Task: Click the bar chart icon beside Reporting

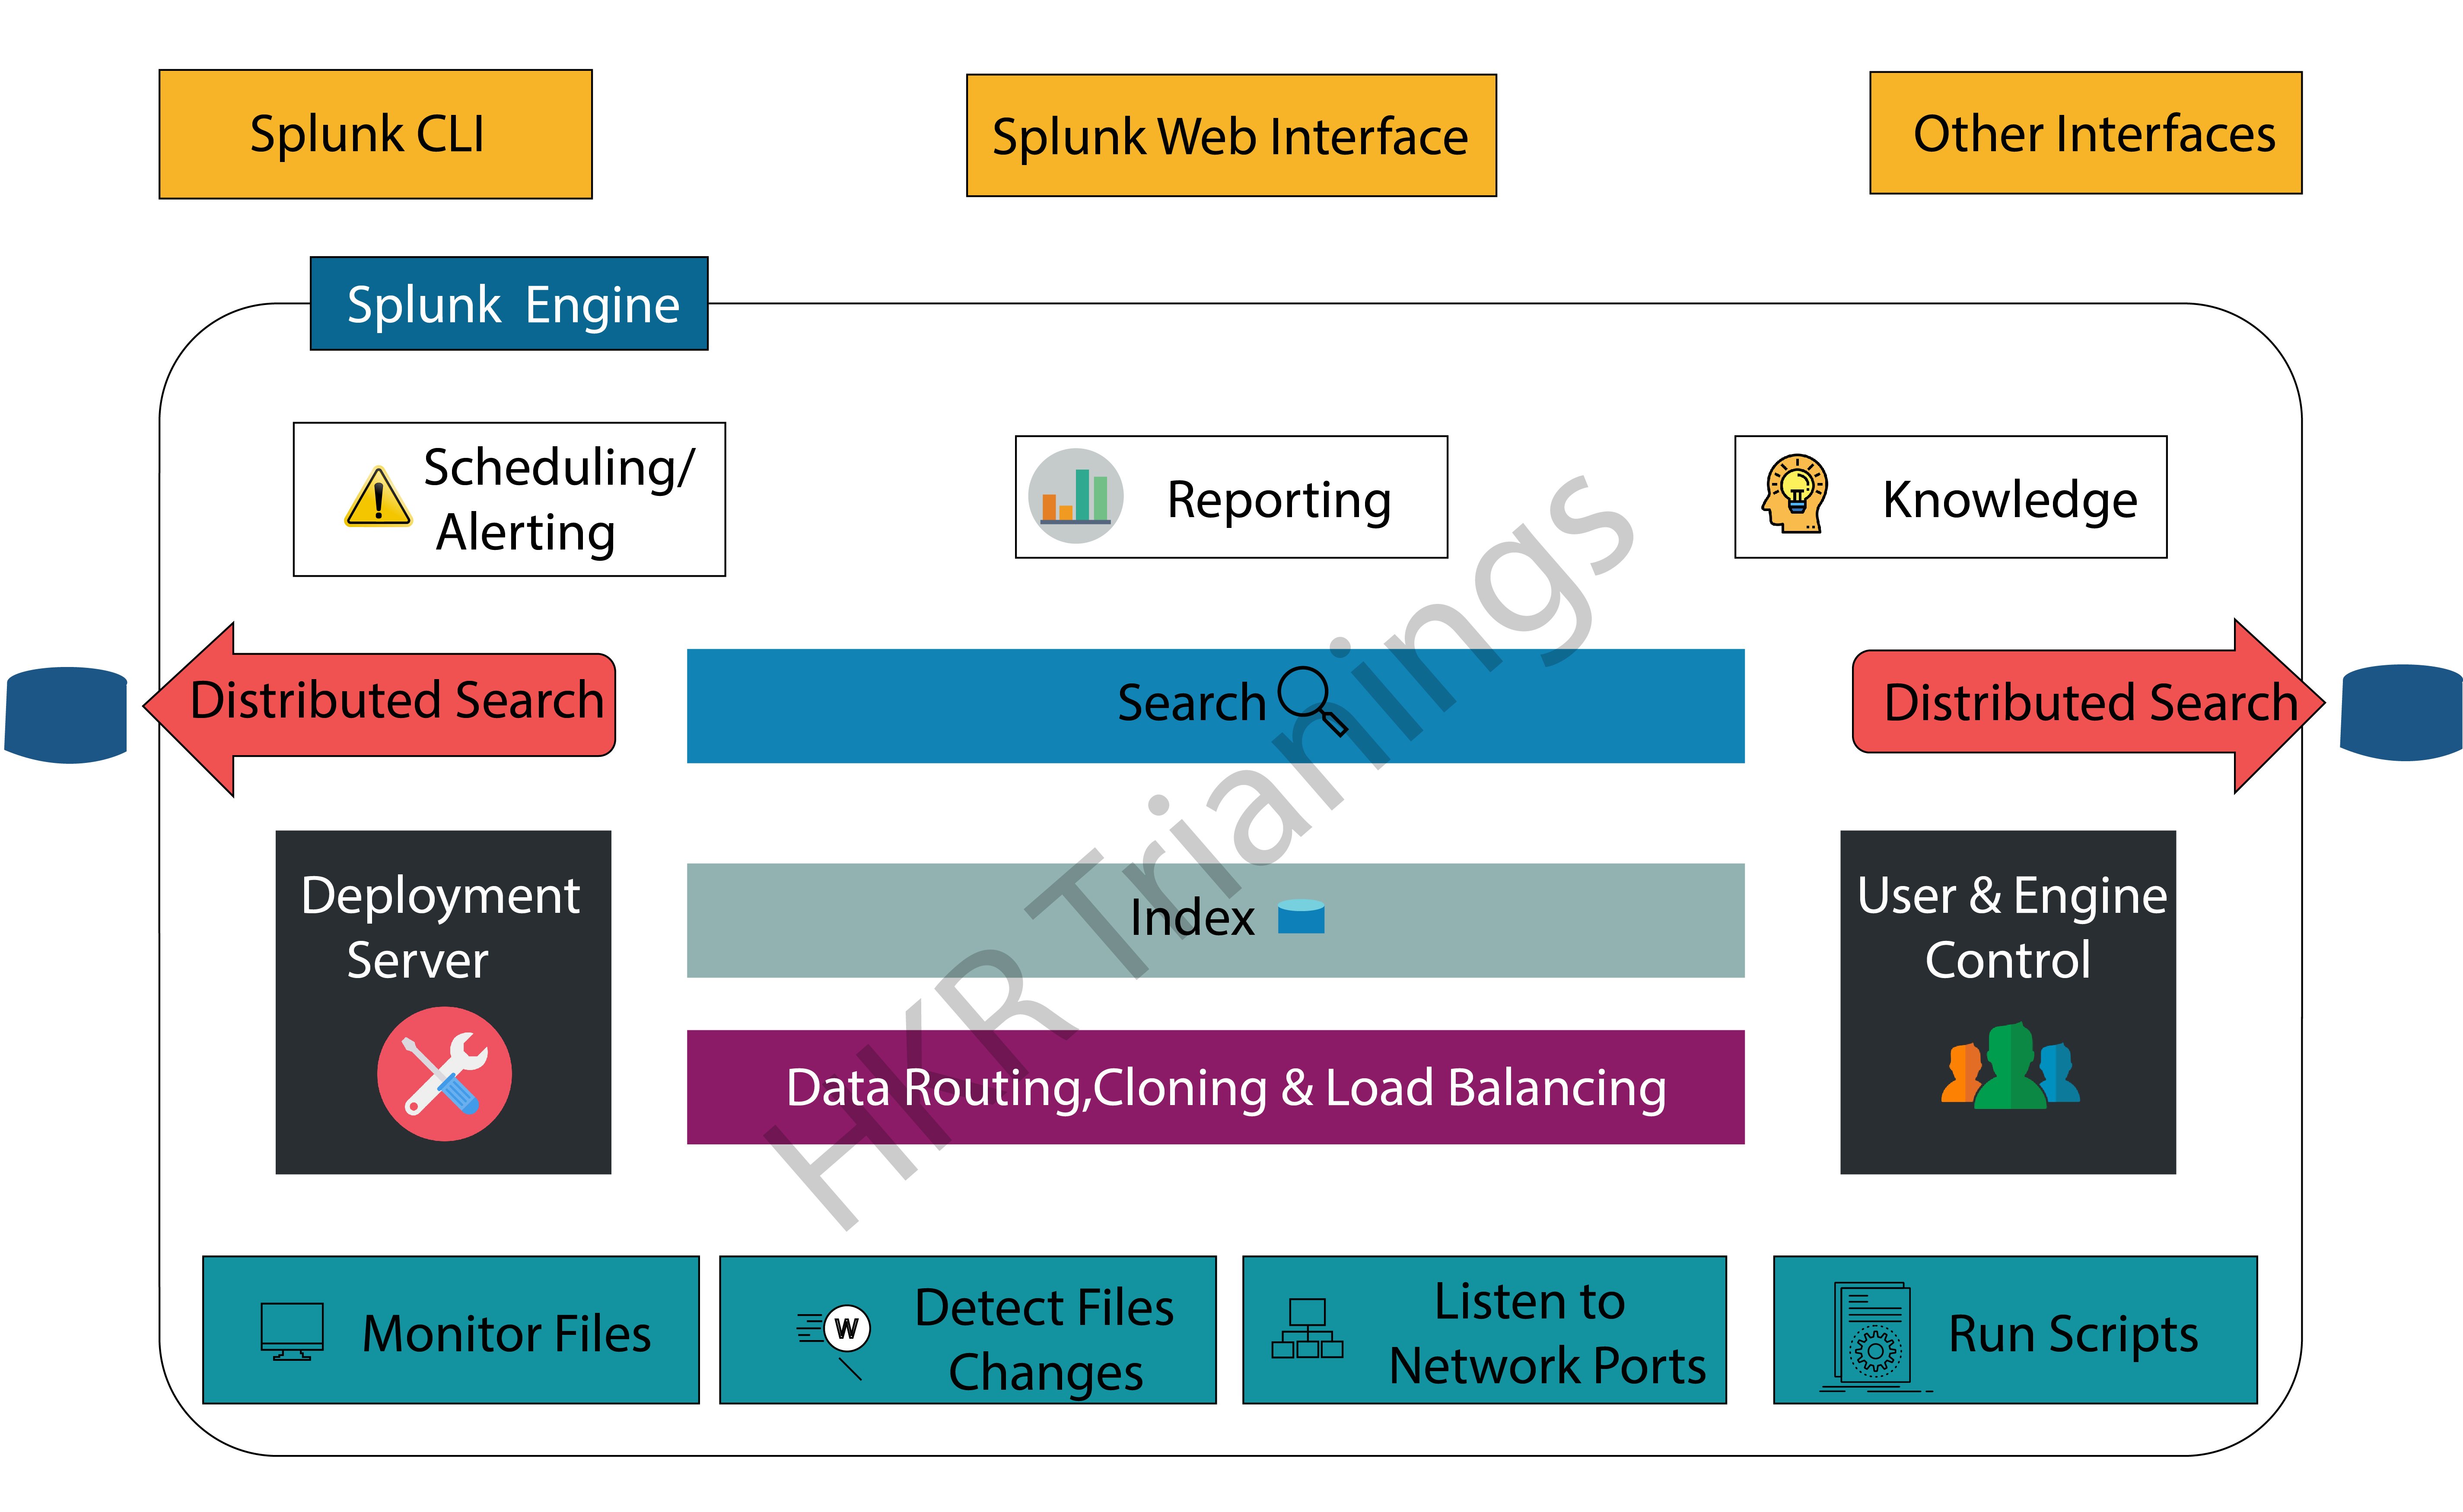Action: point(1075,496)
